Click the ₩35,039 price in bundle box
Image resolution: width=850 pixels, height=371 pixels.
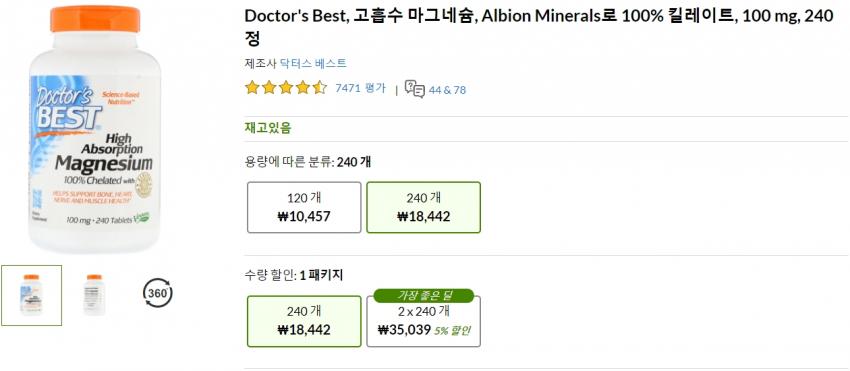click(404, 330)
